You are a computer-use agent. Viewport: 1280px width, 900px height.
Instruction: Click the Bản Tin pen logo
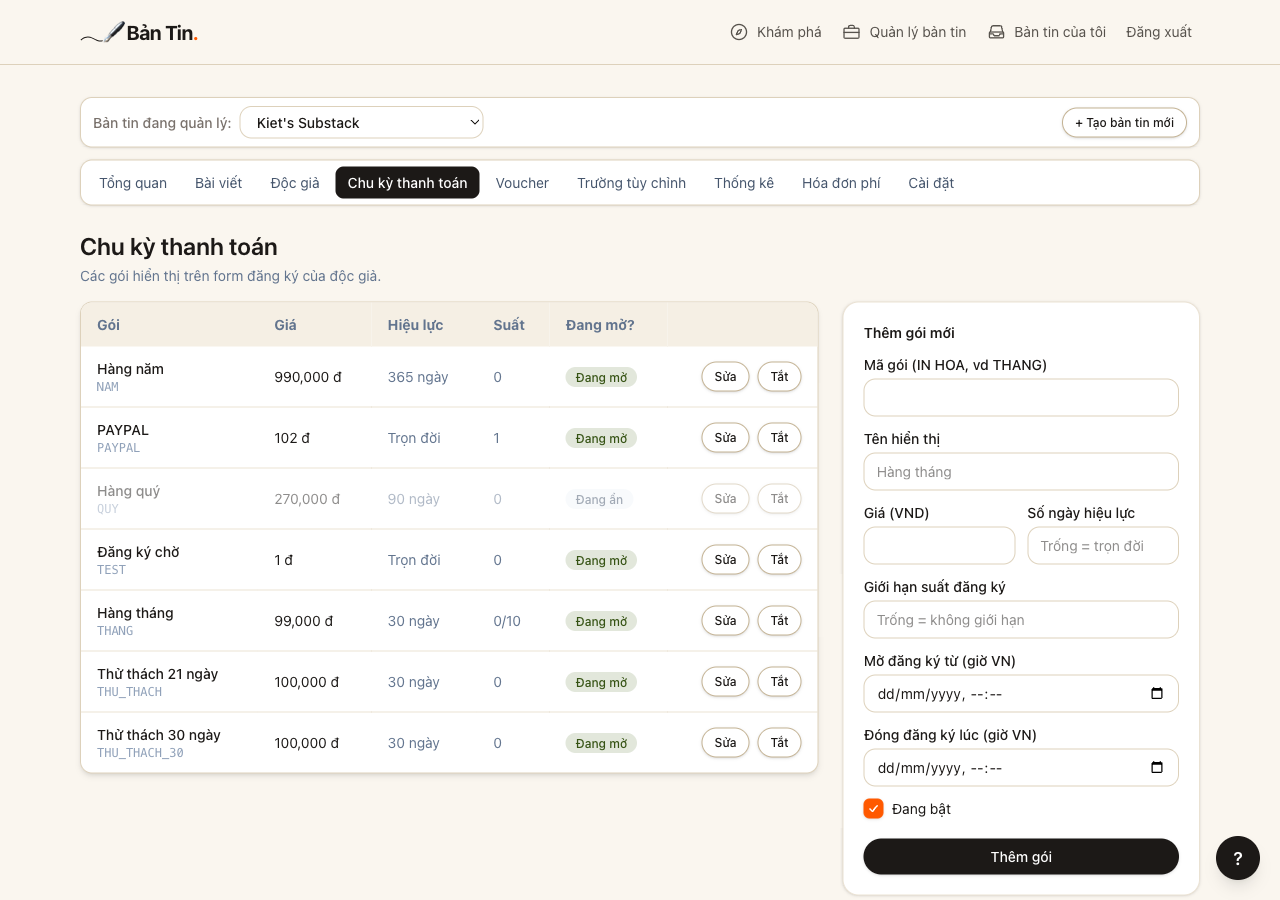coord(139,32)
